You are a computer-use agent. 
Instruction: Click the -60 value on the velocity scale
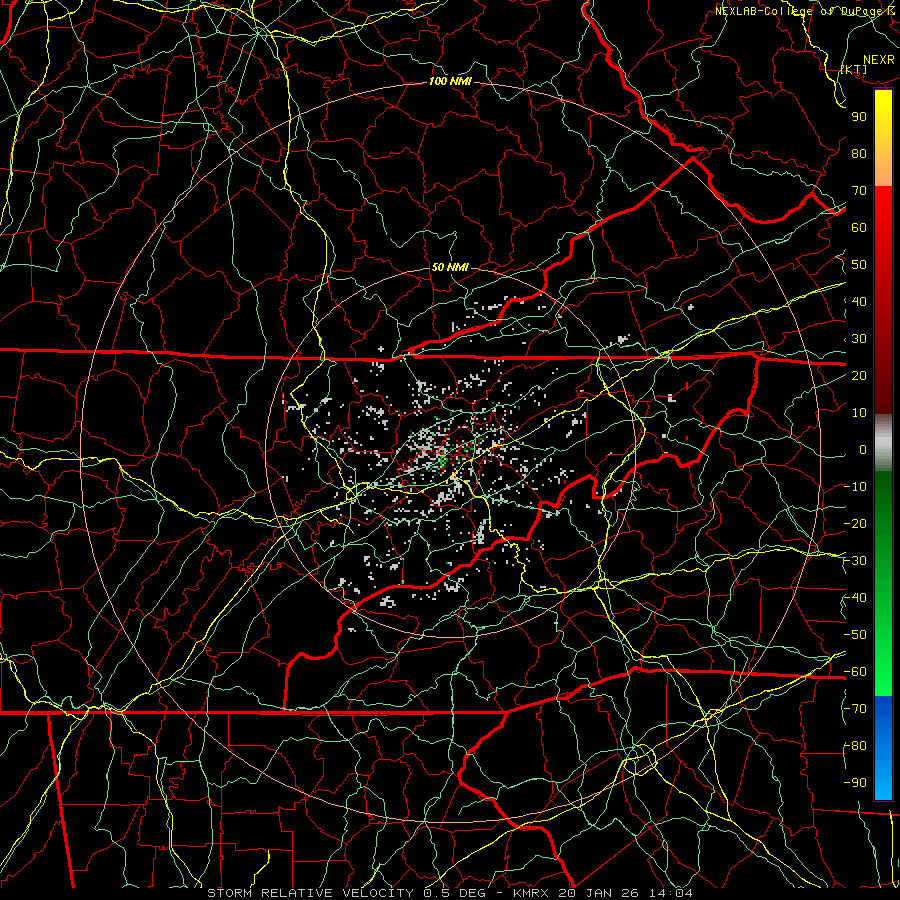point(855,672)
